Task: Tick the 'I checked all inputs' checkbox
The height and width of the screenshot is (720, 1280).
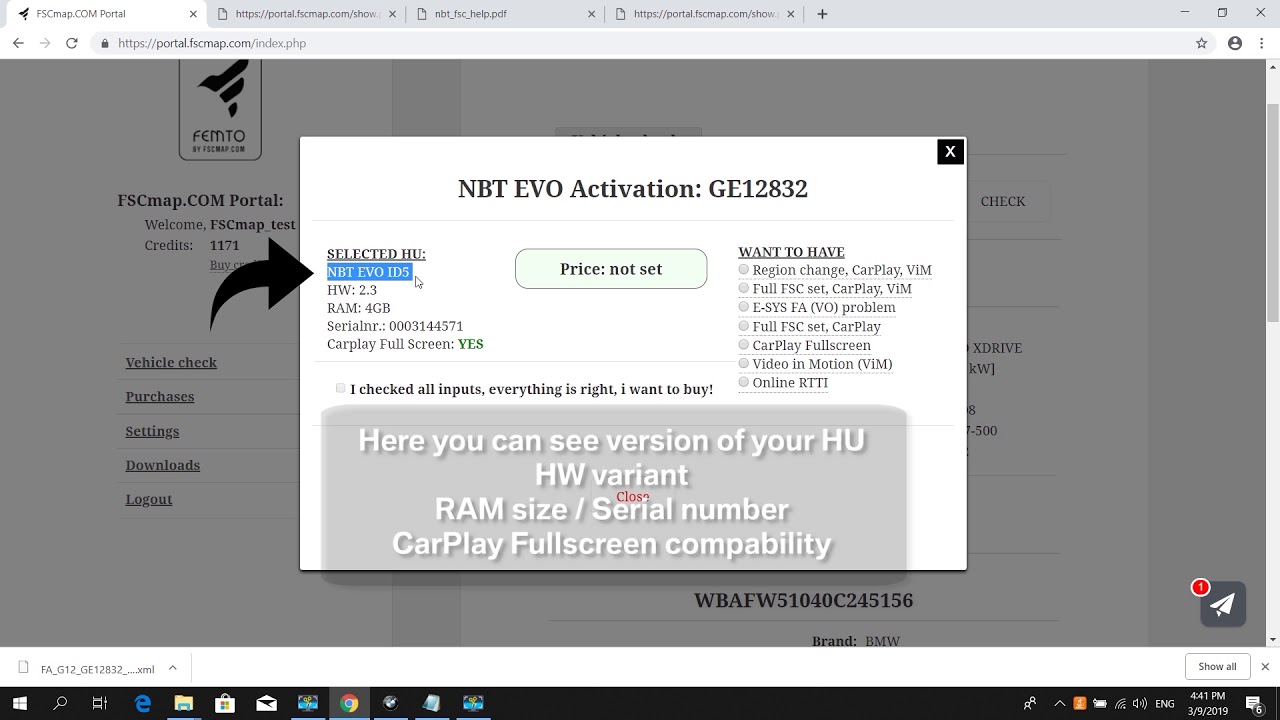Action: pyautogui.click(x=341, y=388)
